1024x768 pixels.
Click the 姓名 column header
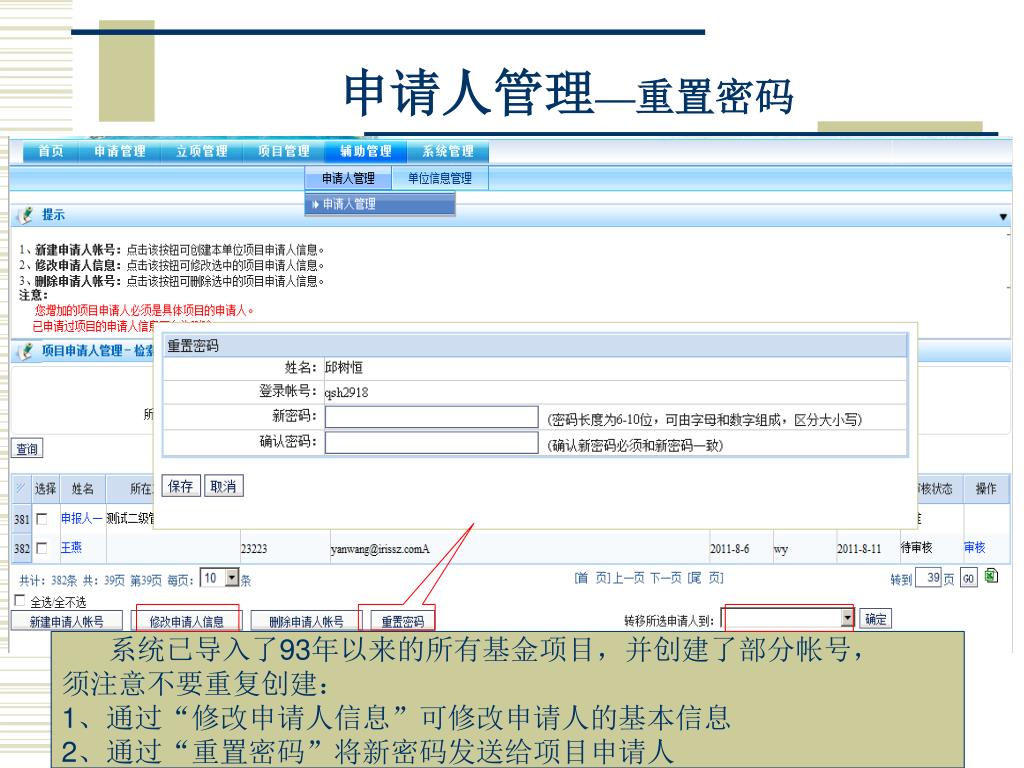[x=83, y=489]
